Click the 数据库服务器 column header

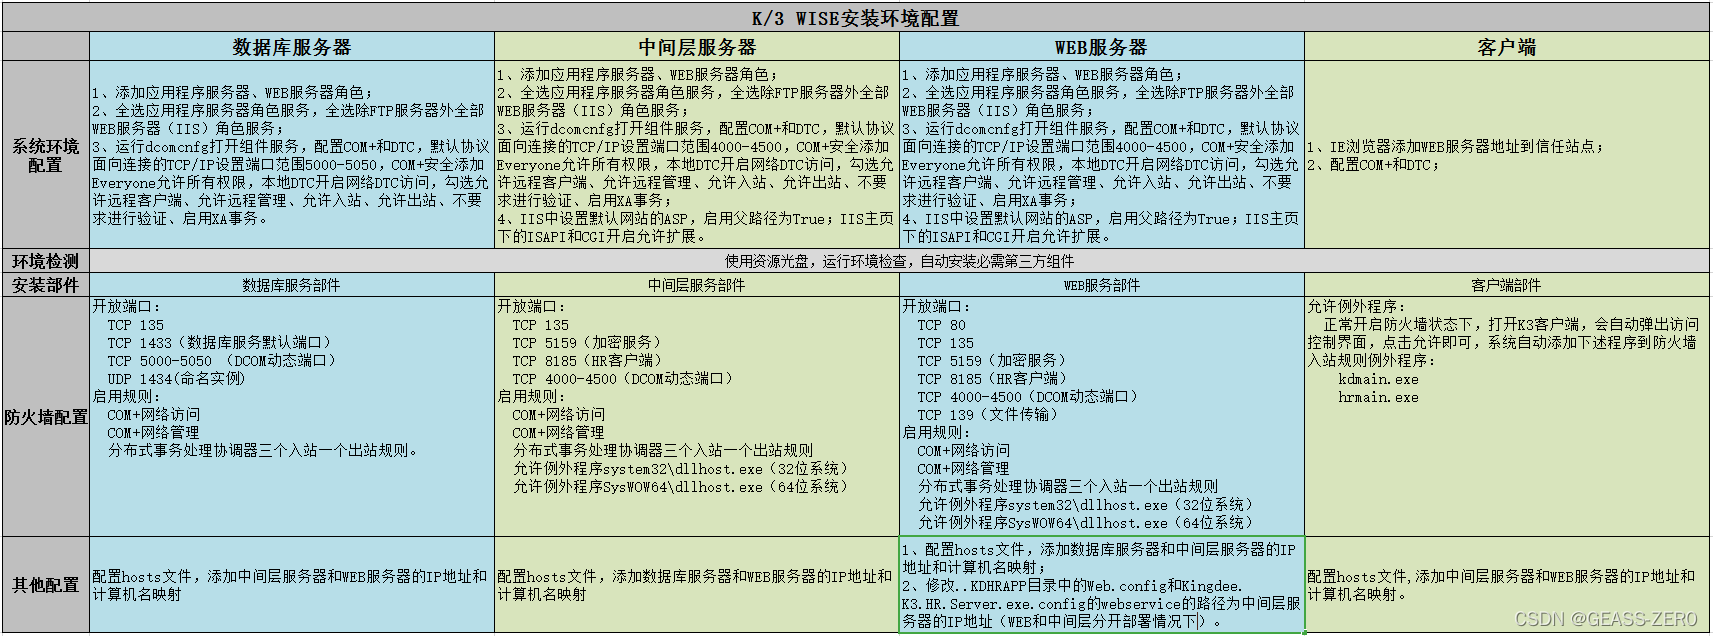(292, 47)
